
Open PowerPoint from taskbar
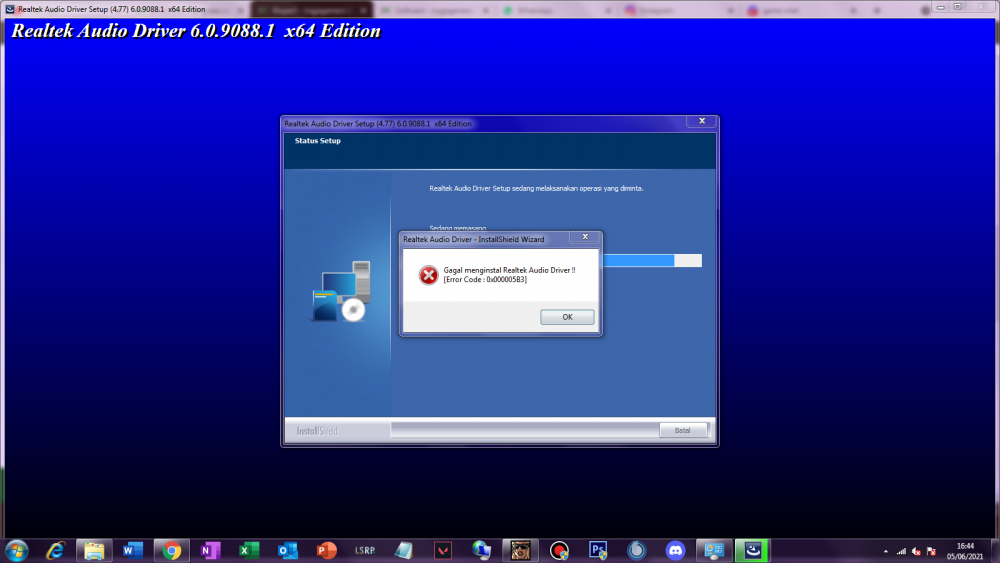point(327,550)
